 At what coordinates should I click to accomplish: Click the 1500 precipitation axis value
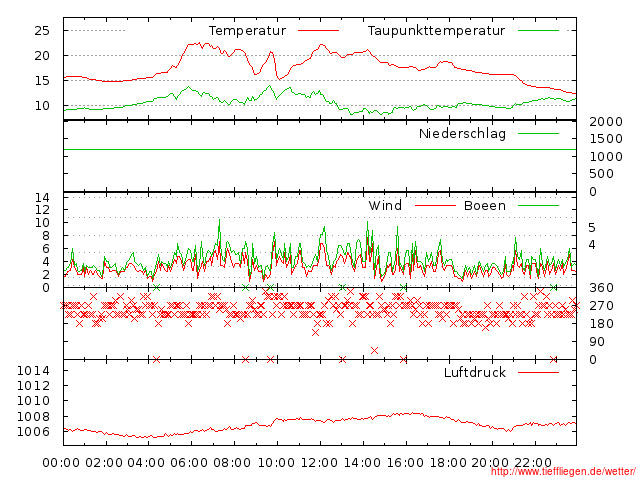tap(606, 139)
